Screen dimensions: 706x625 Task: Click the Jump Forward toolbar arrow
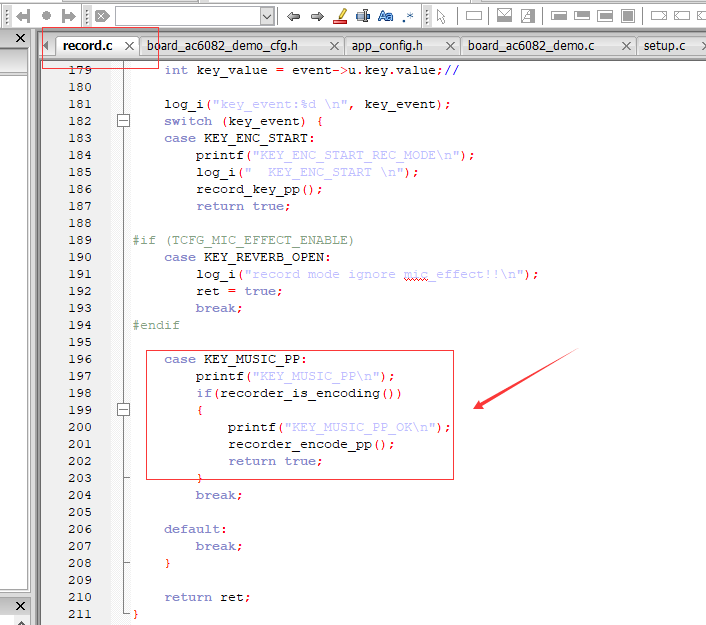[68, 17]
